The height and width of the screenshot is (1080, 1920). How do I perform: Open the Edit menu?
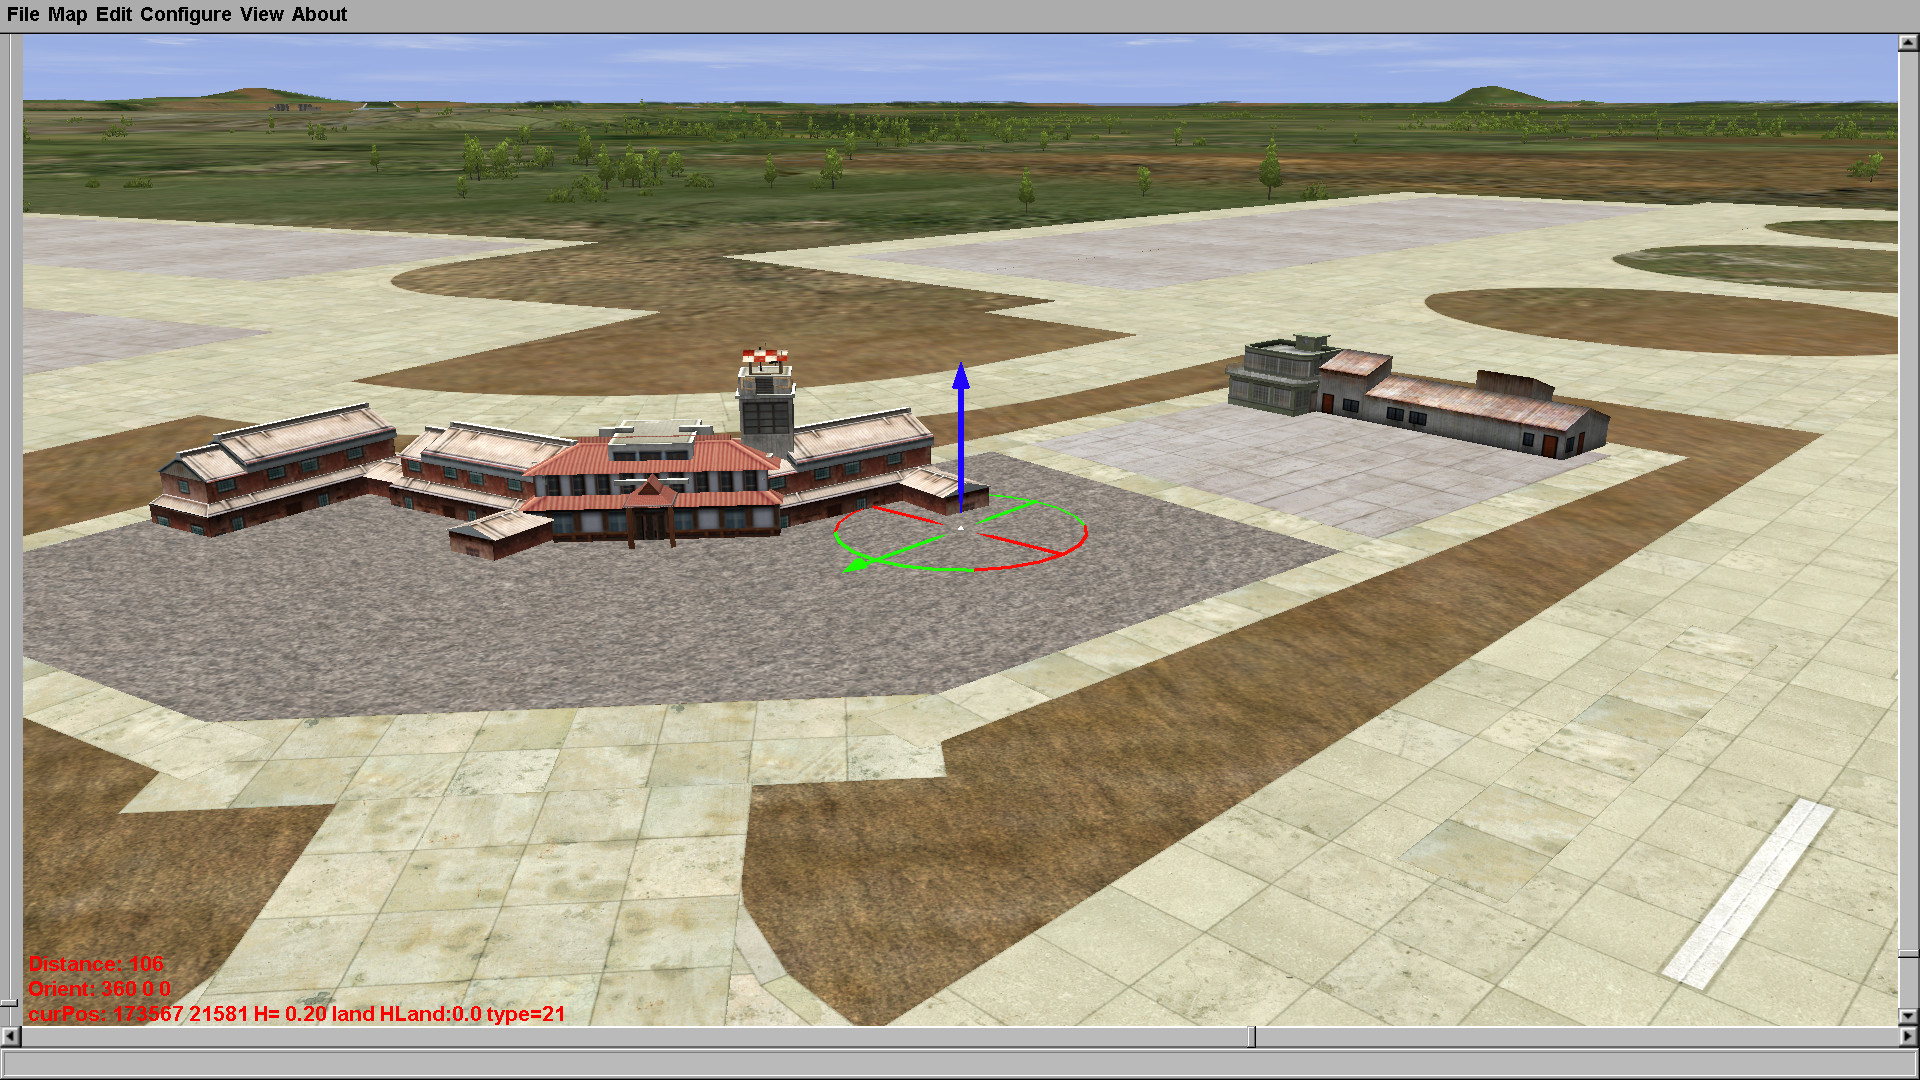tap(113, 14)
